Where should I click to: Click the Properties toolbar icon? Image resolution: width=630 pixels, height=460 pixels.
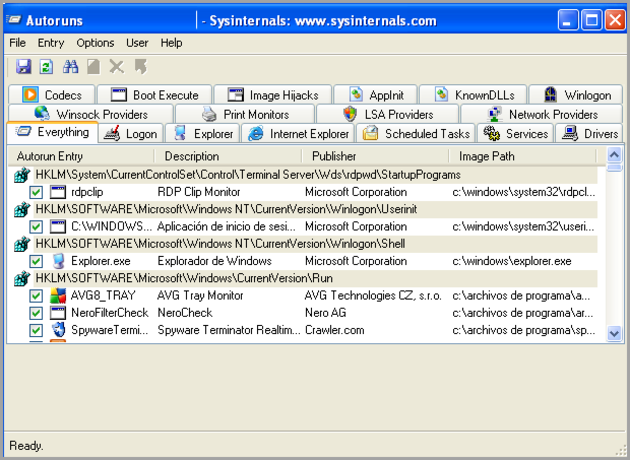tap(94, 67)
